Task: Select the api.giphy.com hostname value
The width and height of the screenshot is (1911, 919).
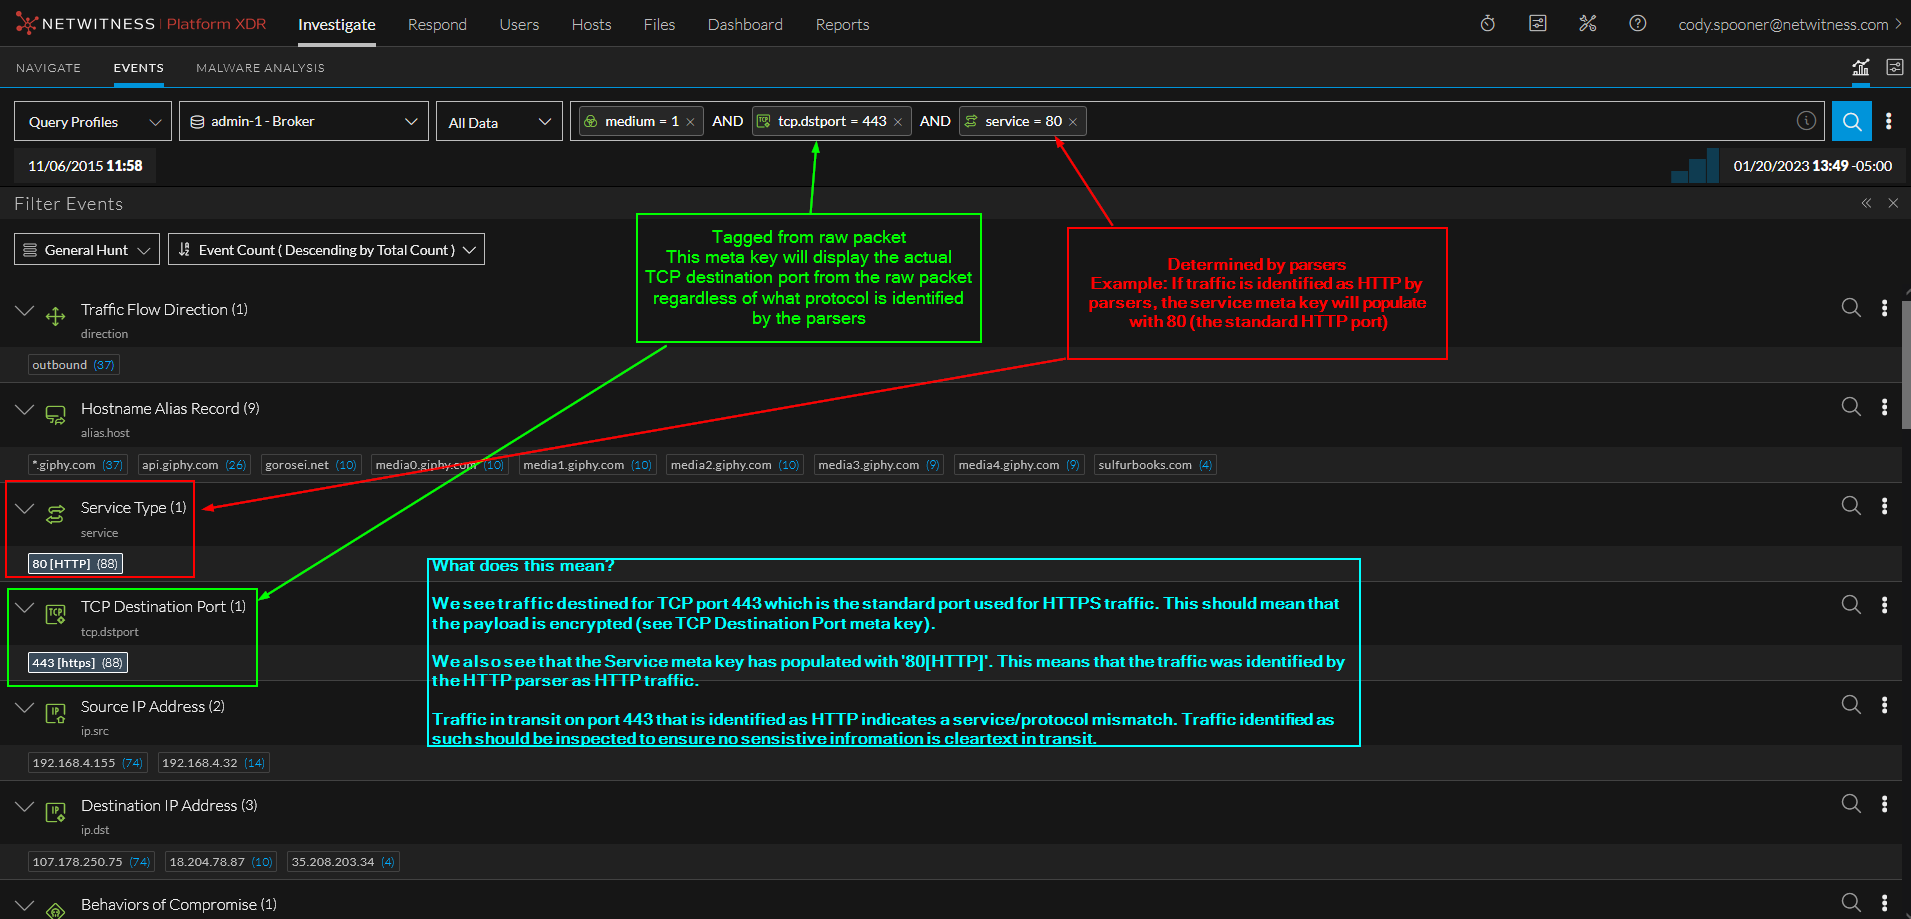Action: (181, 465)
